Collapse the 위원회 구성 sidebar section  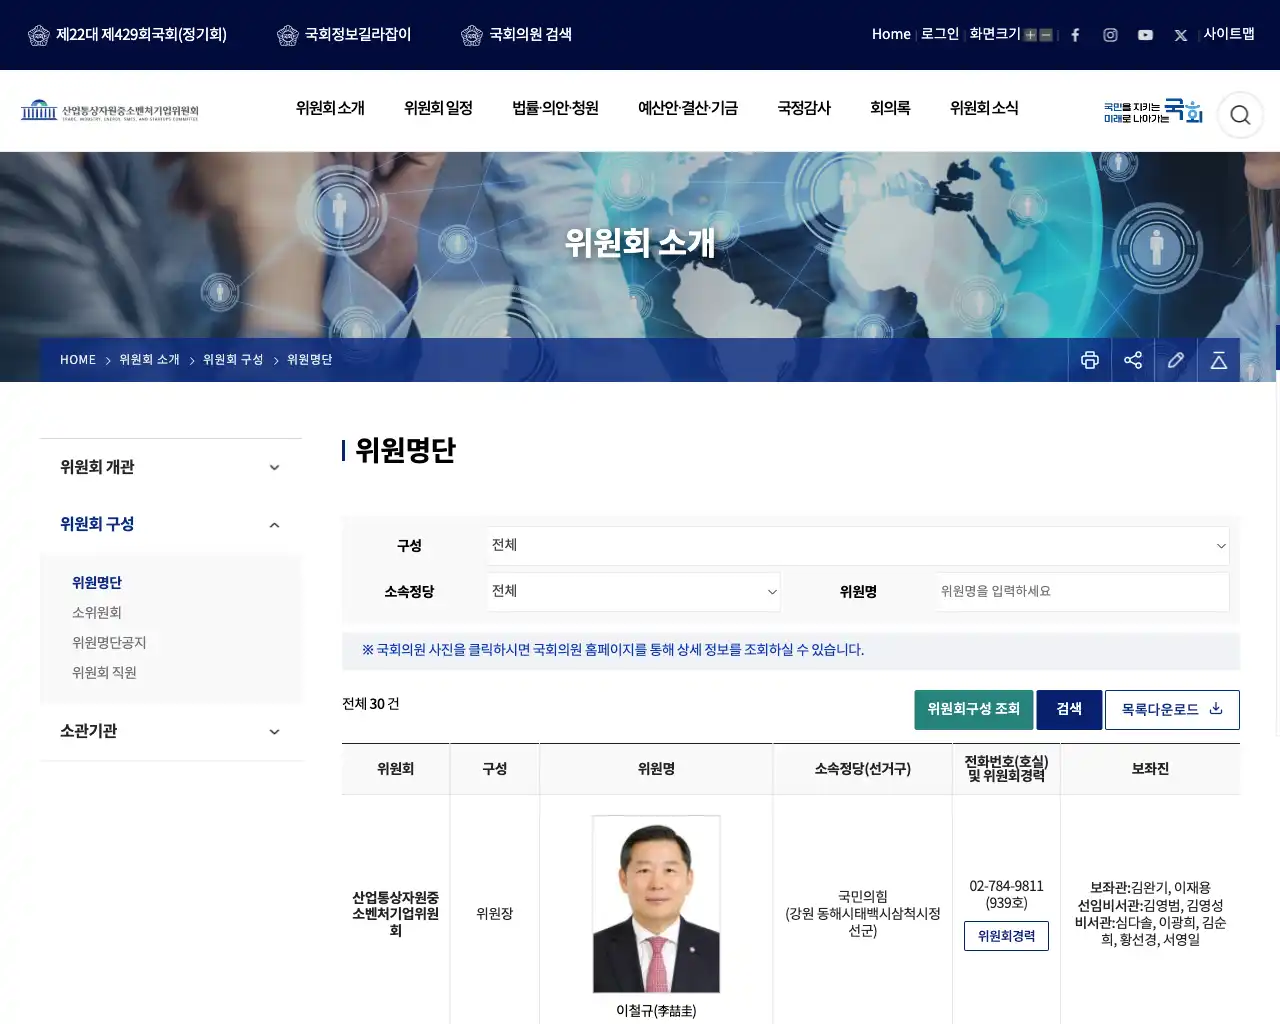coord(171,524)
